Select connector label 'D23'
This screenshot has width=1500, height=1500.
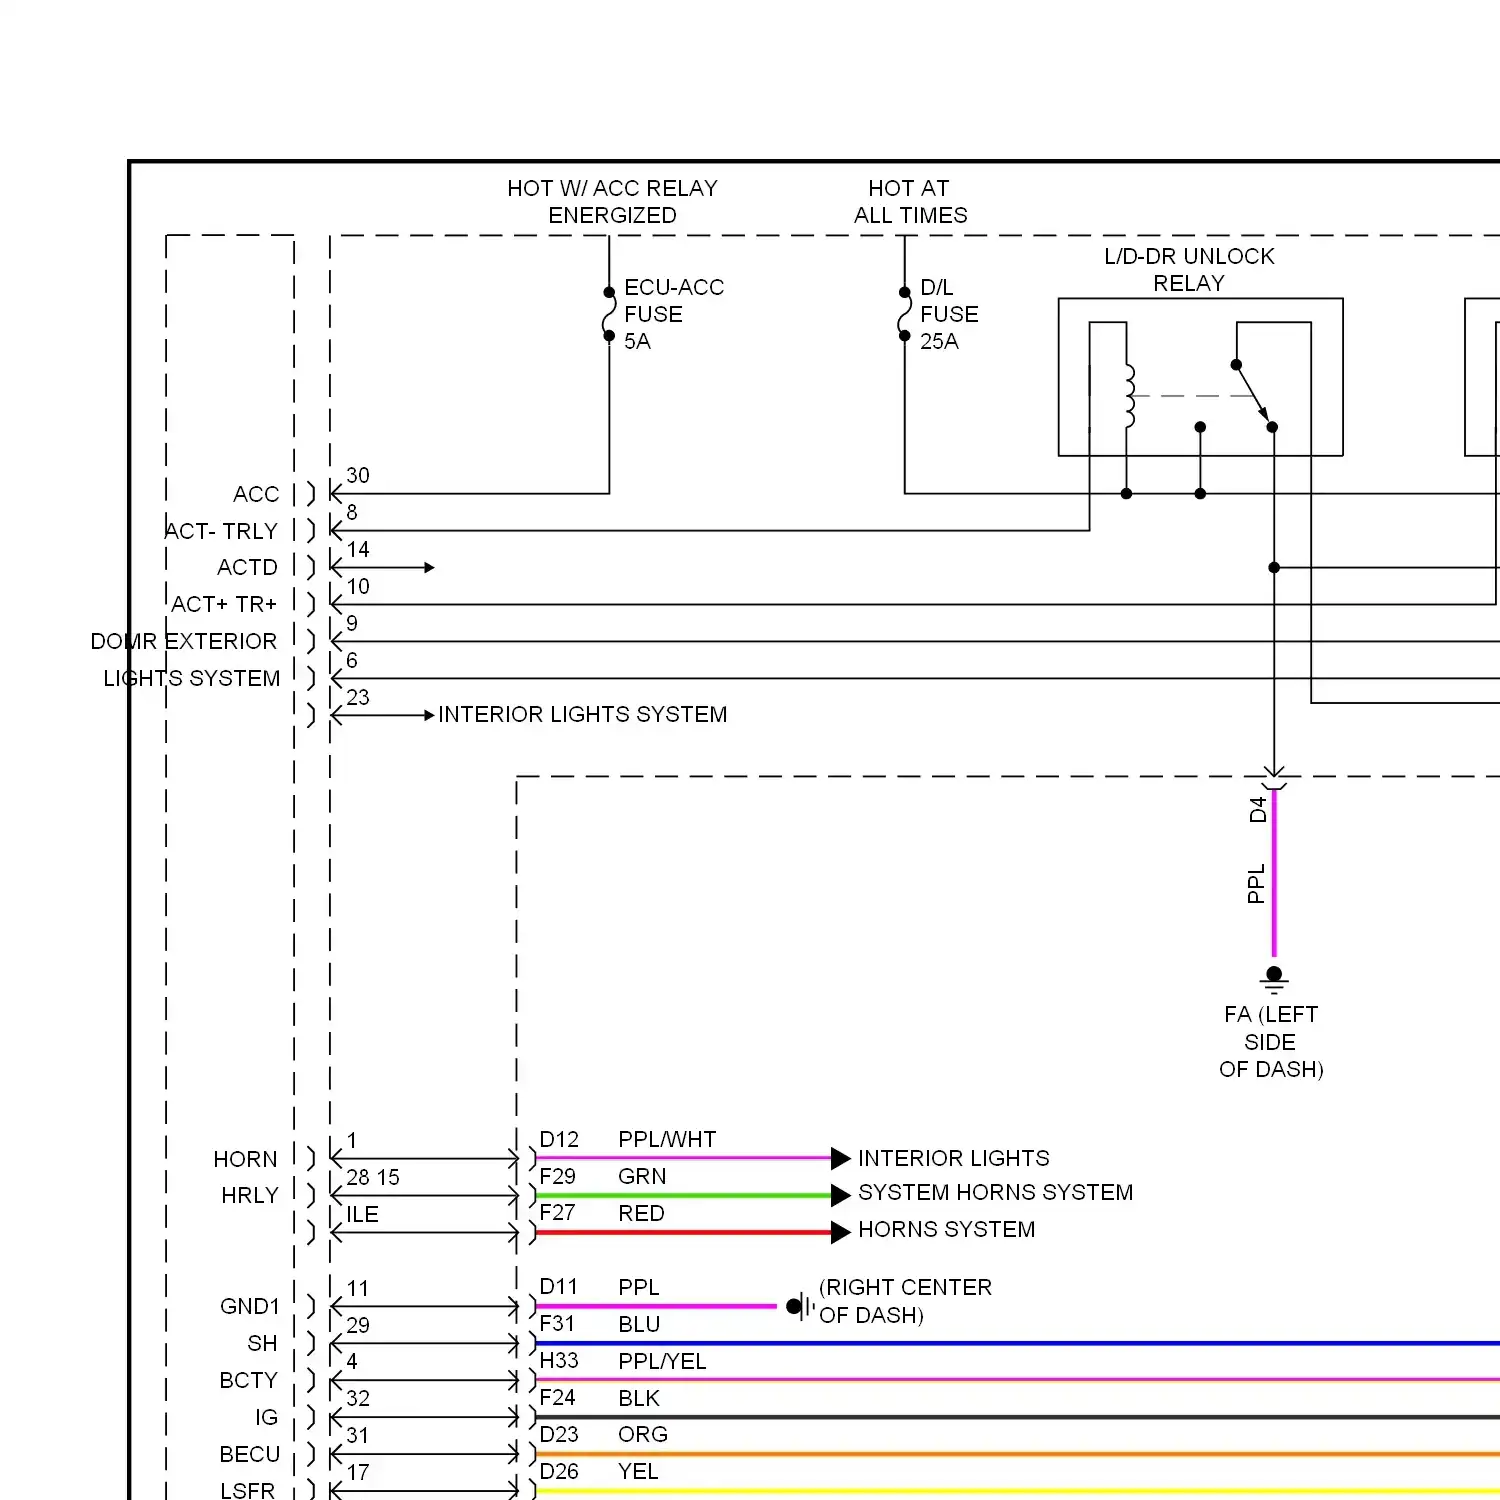click(559, 1435)
